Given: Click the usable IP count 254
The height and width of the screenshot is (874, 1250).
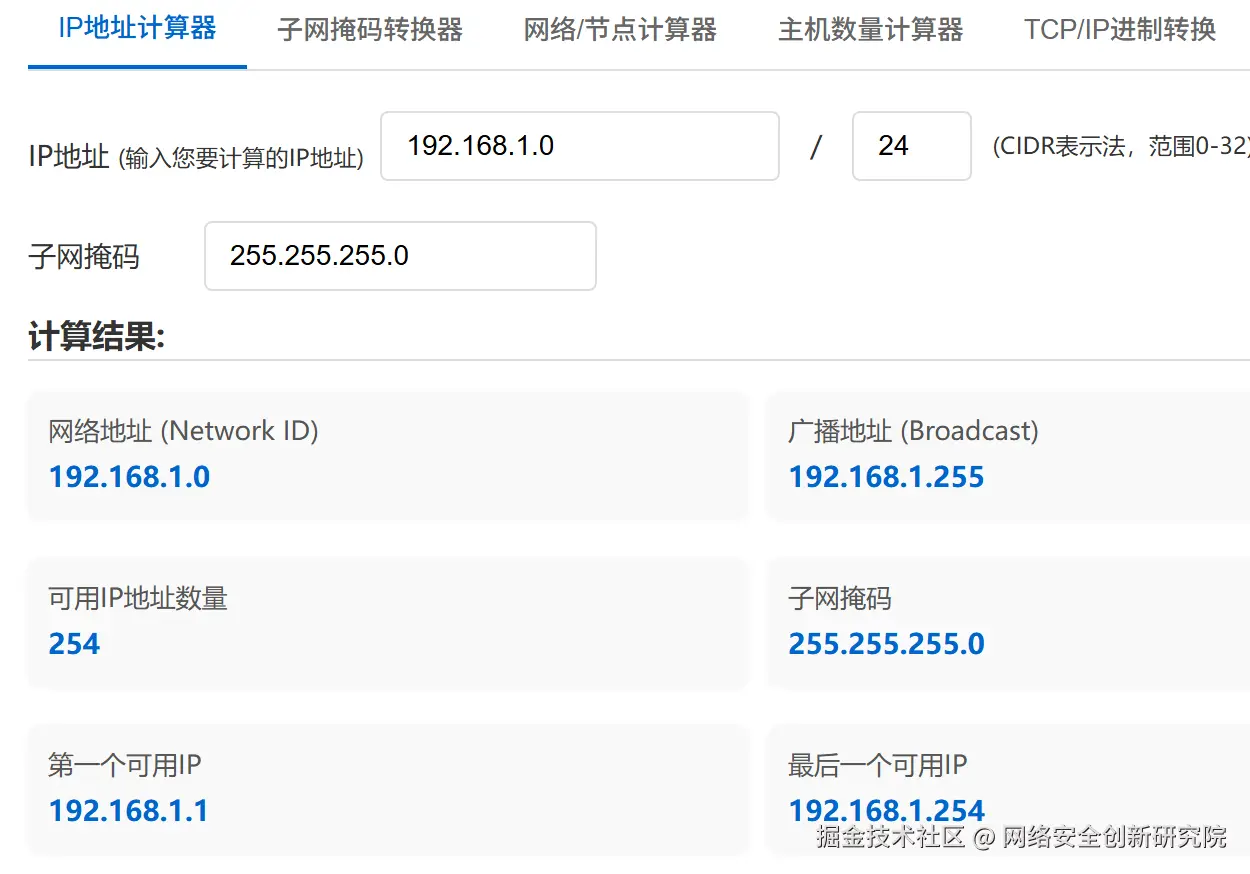Looking at the screenshot, I should (75, 644).
